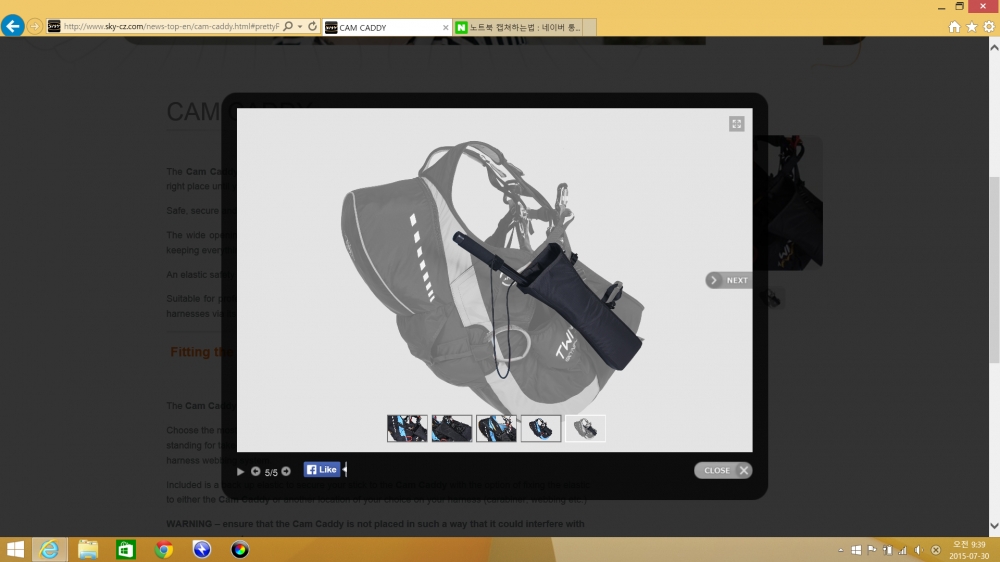The height and width of the screenshot is (562, 1000).
Task: Click NEXT to view next image
Action: coord(729,280)
